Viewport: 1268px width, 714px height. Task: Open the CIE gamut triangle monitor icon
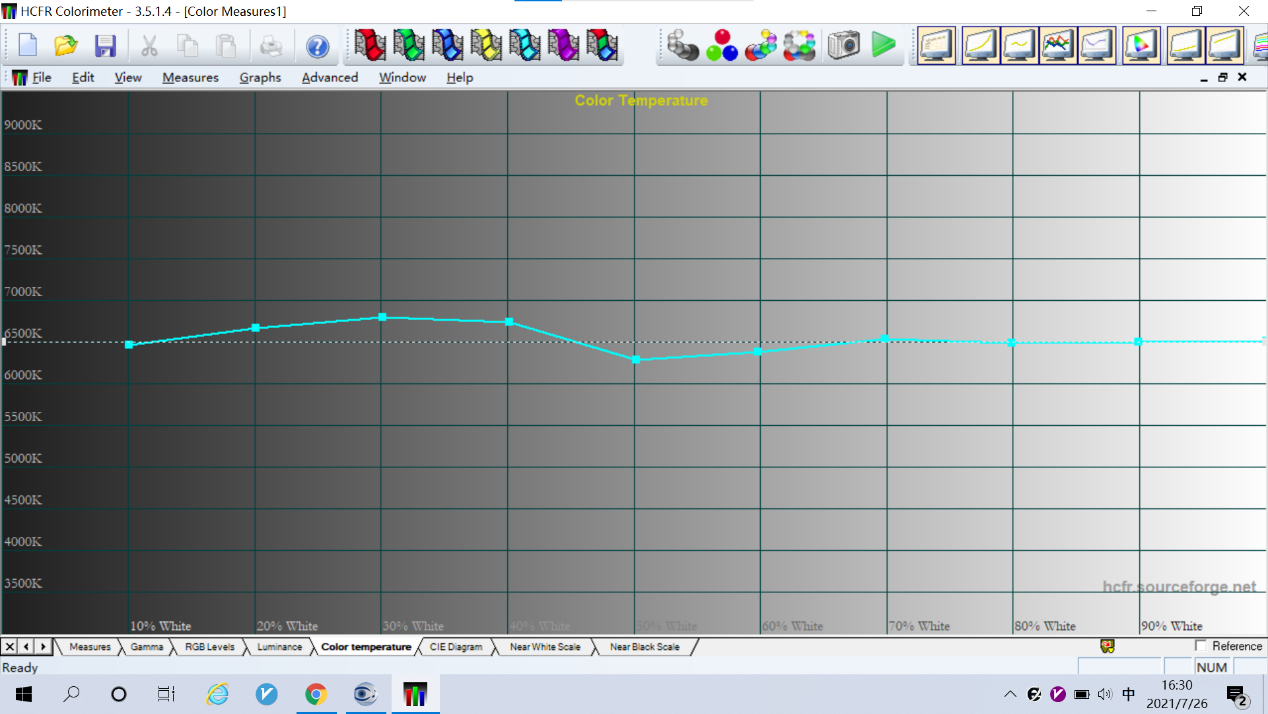pos(1141,45)
